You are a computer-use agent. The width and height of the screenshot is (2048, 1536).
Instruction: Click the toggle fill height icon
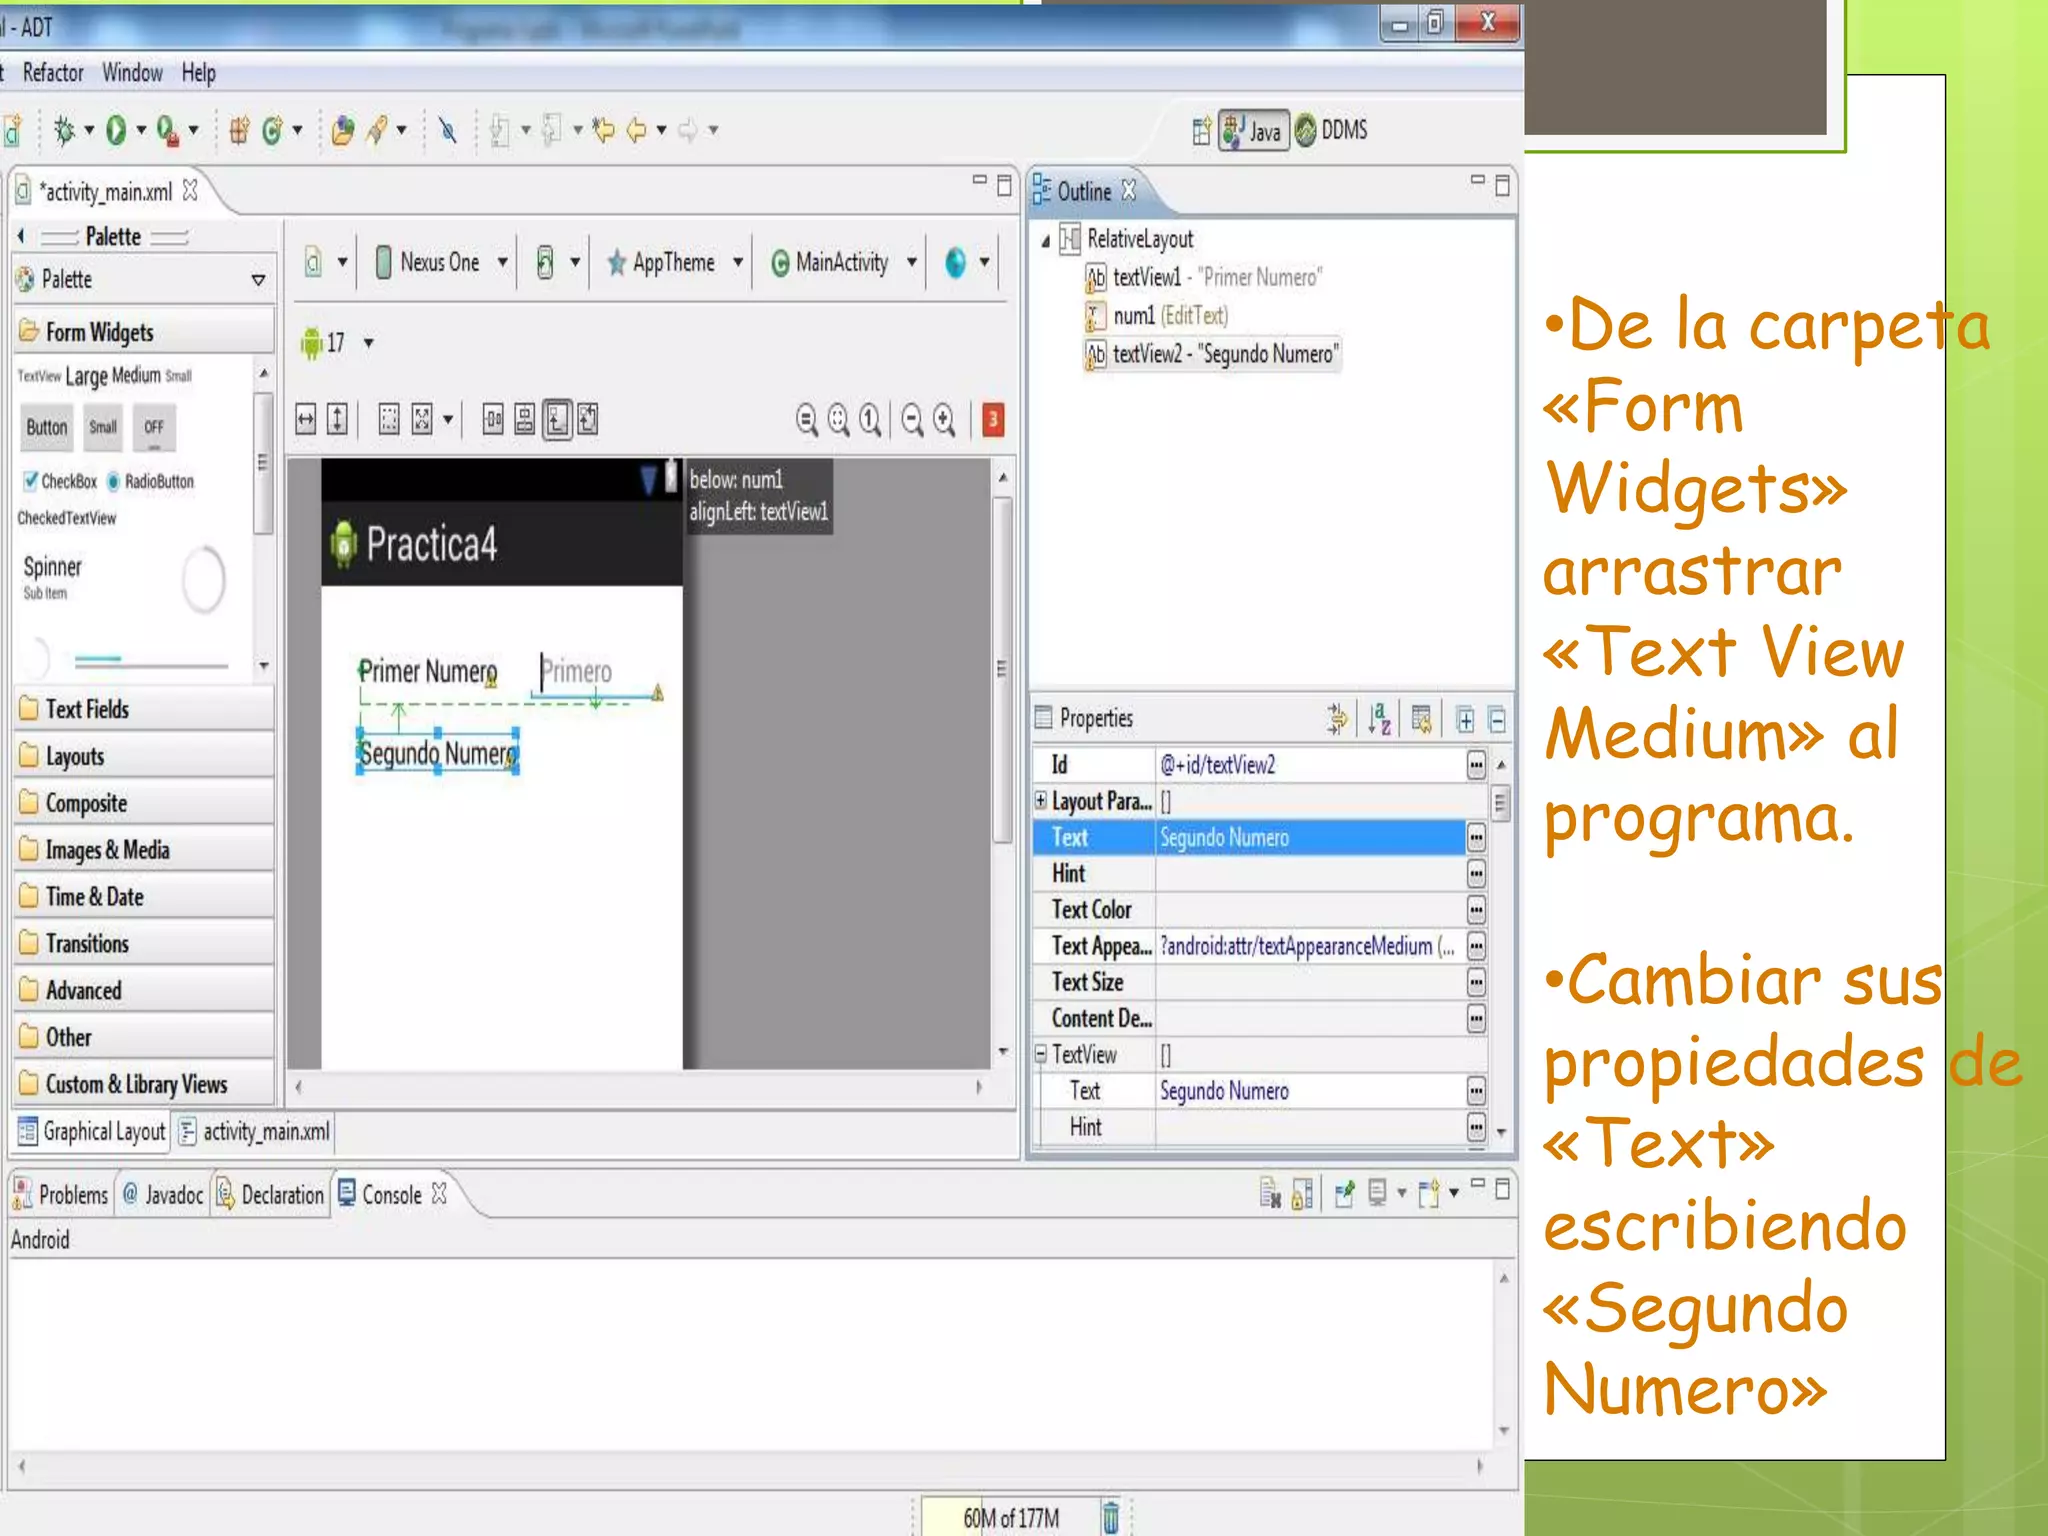point(338,419)
